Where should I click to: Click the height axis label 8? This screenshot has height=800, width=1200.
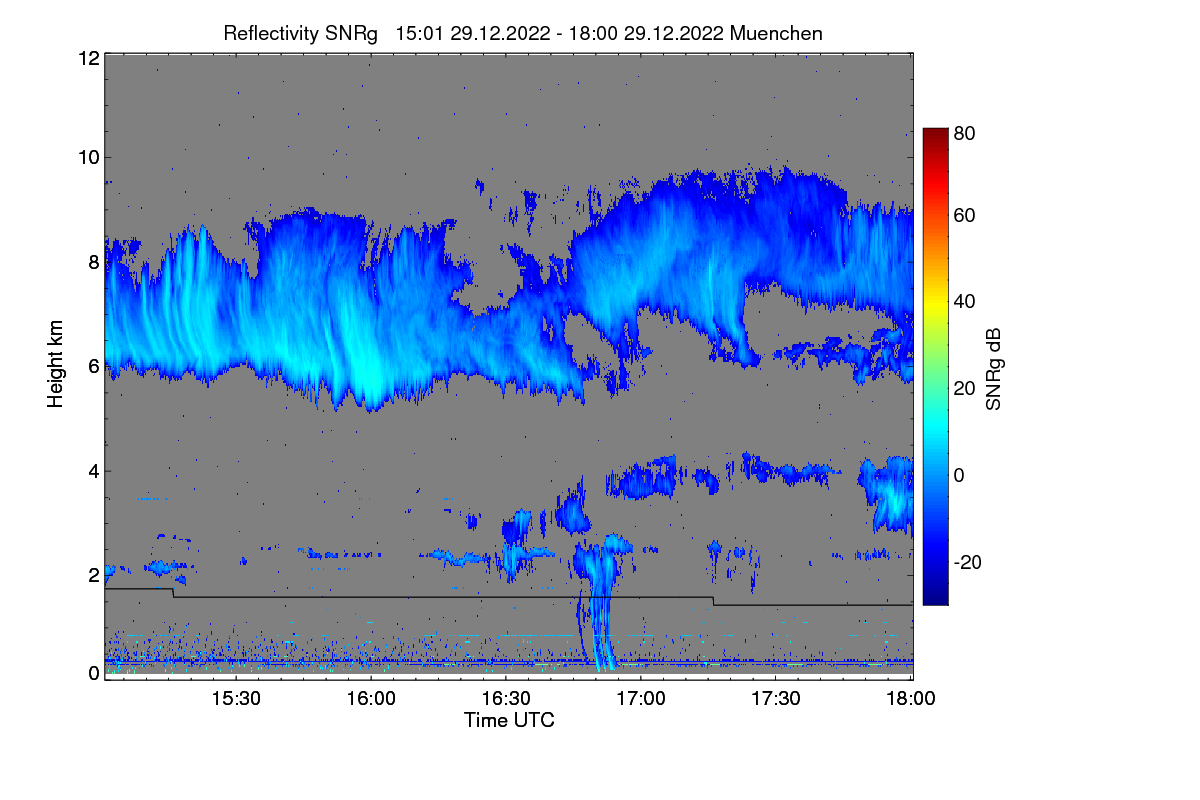pyautogui.click(x=93, y=262)
